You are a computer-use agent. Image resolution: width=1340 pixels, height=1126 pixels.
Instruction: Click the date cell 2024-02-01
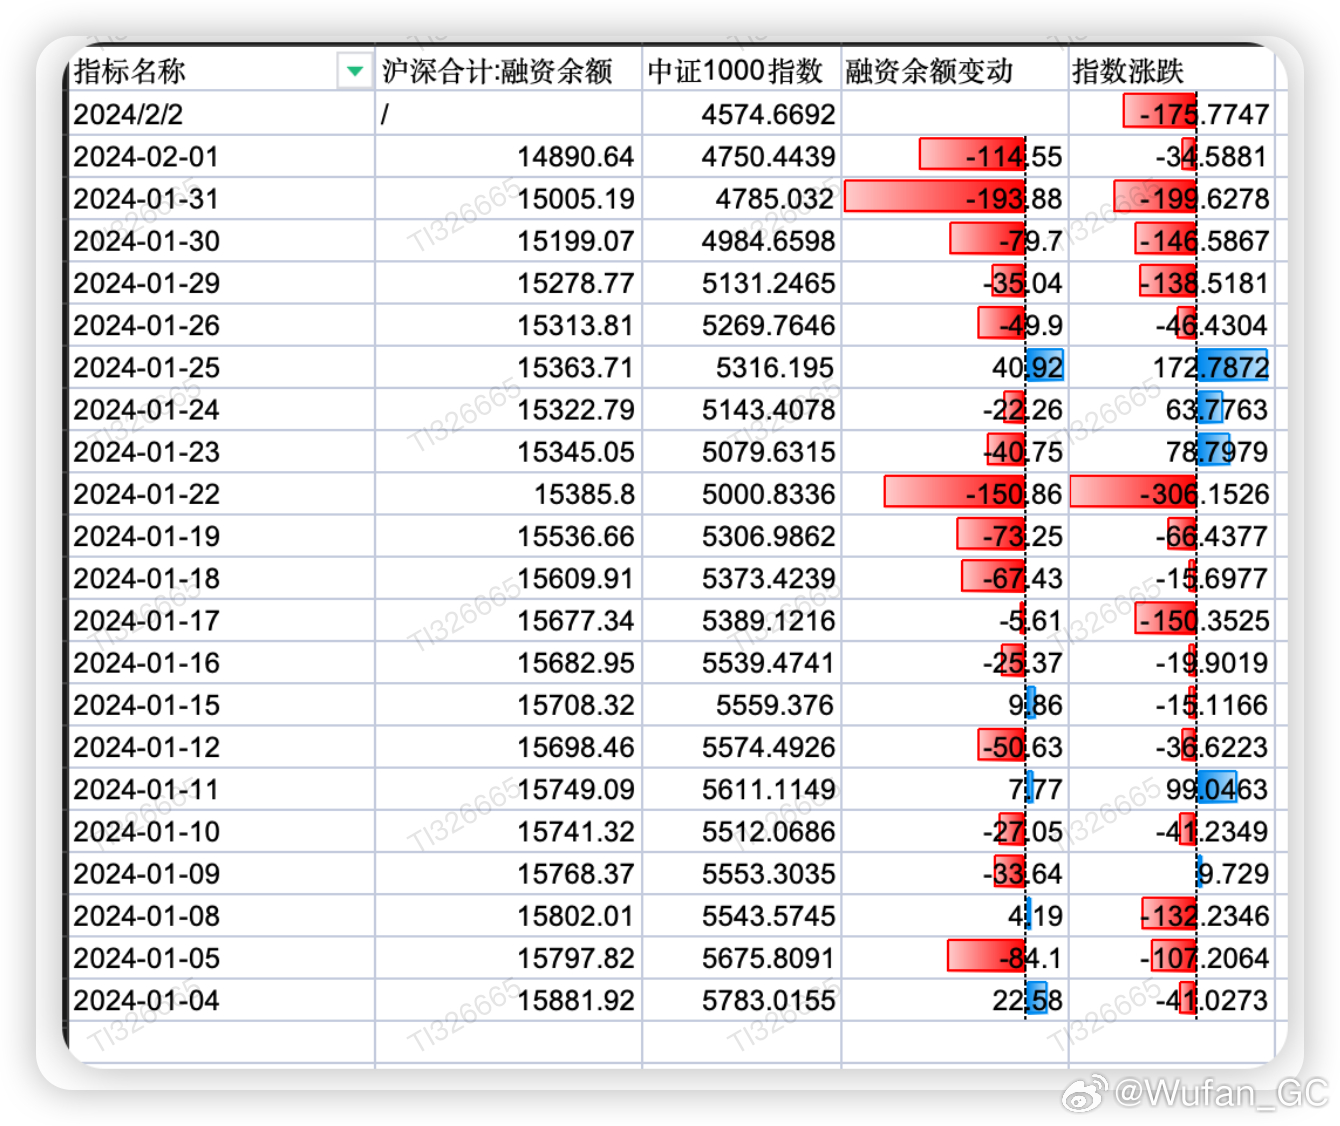223,156
